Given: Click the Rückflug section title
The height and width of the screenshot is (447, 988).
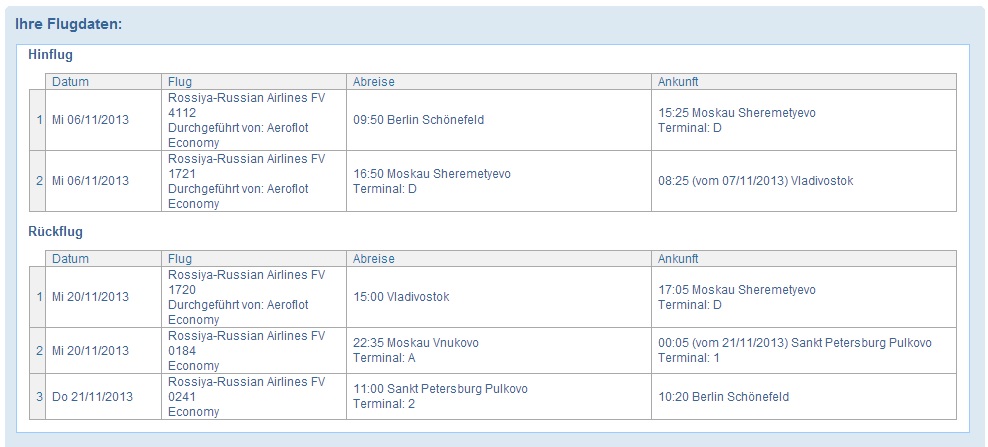Looking at the screenshot, I should [x=55, y=231].
